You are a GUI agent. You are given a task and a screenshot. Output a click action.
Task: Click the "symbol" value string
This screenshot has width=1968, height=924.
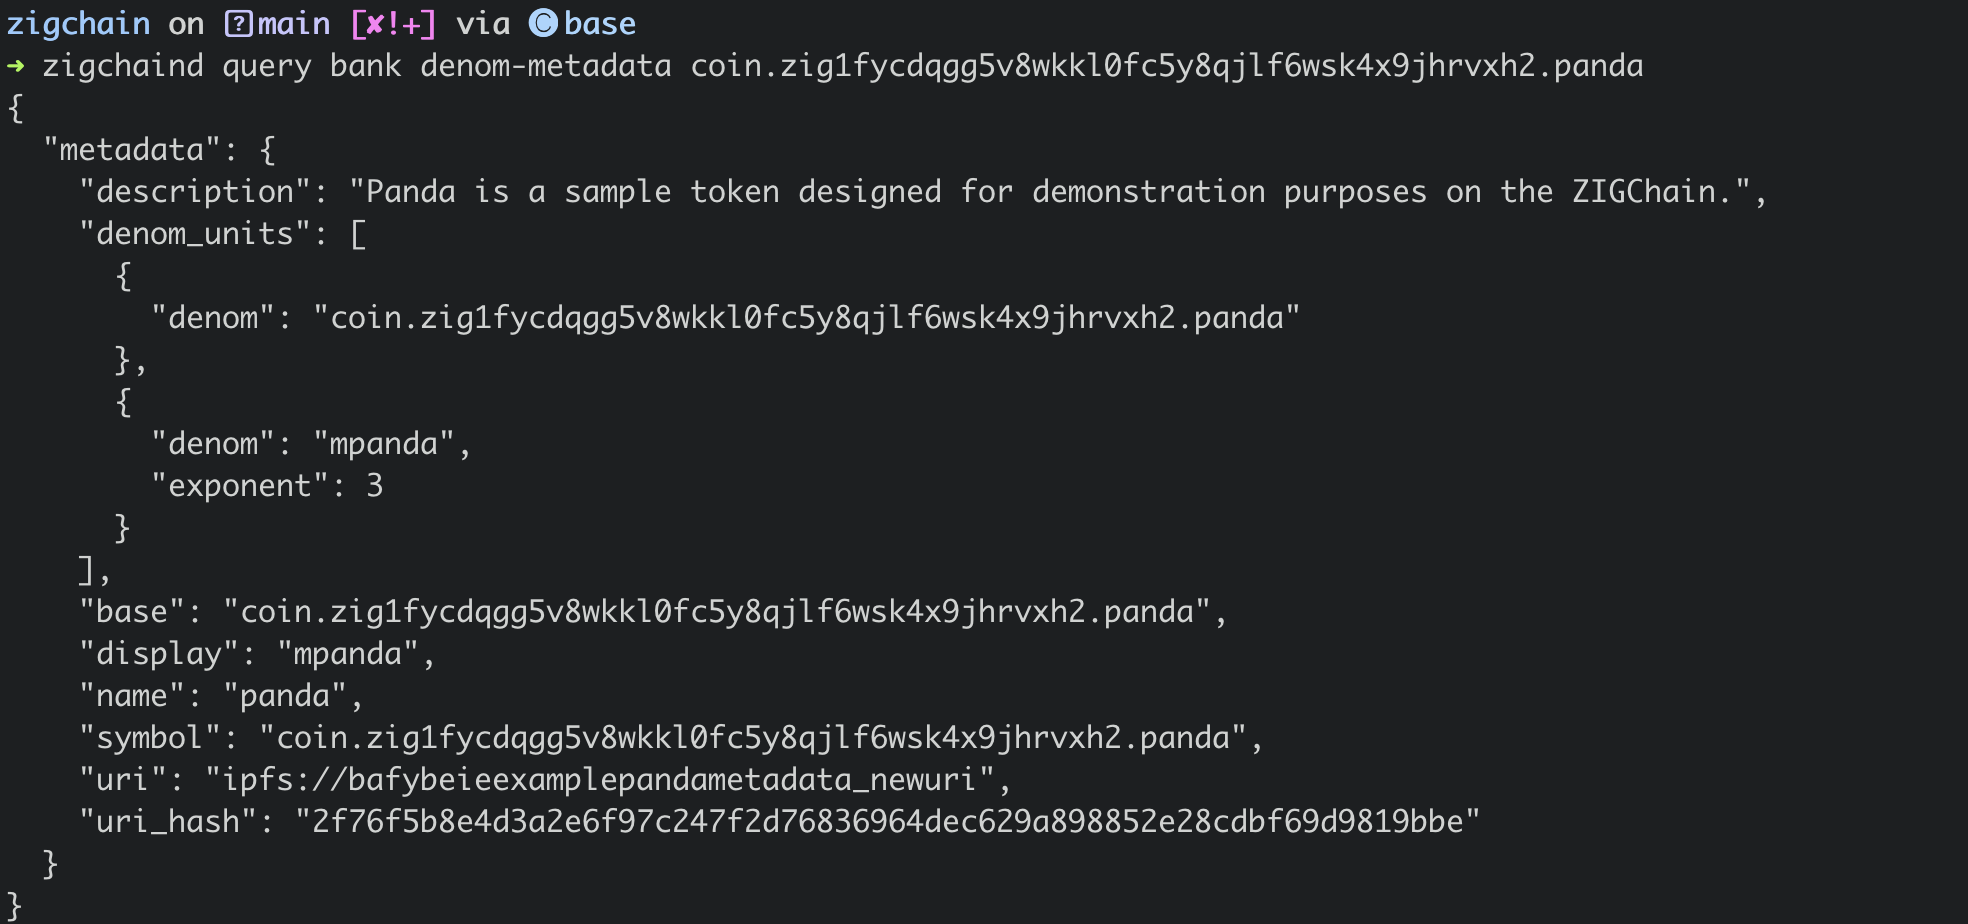pyautogui.click(x=752, y=738)
